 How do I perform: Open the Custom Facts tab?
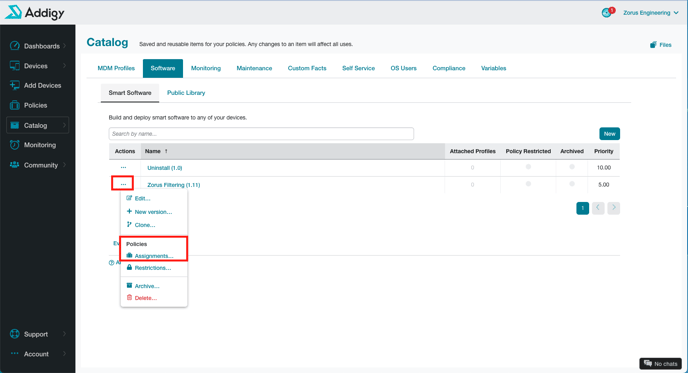point(307,68)
